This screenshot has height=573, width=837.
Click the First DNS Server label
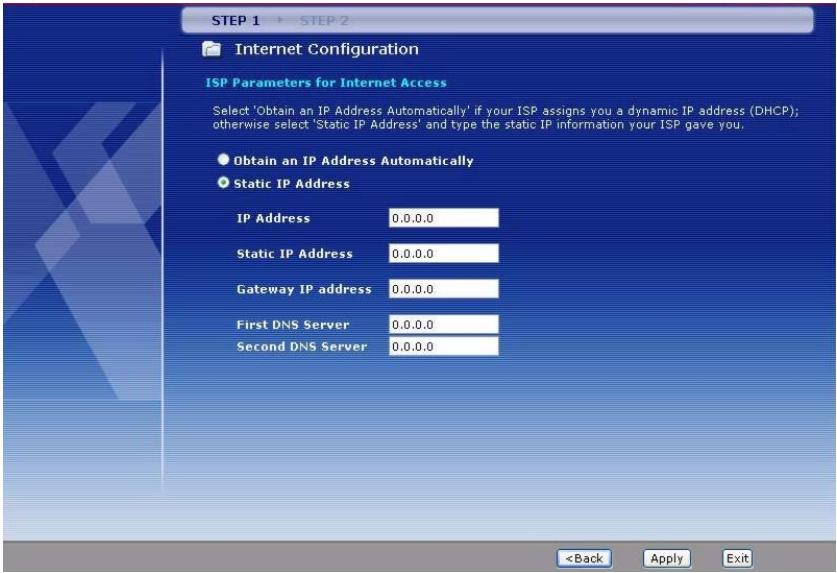coord(285,325)
